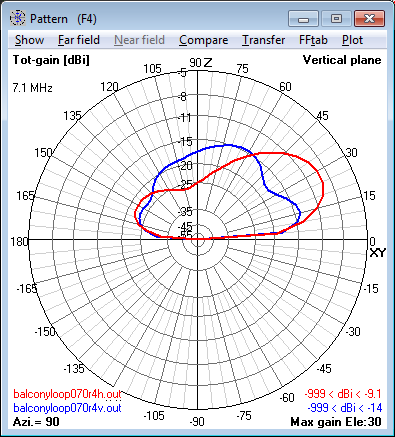The width and height of the screenshot is (395, 437).
Task: Click the -45 degree angle label
Action: 323,368
